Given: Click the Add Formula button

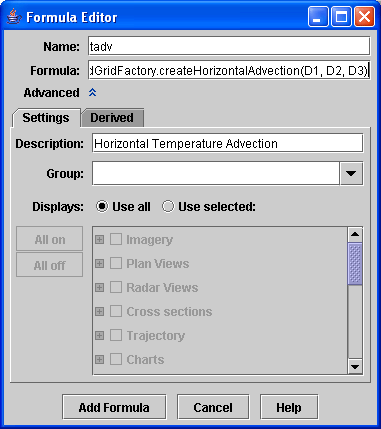Looking at the screenshot, I should point(114,407).
